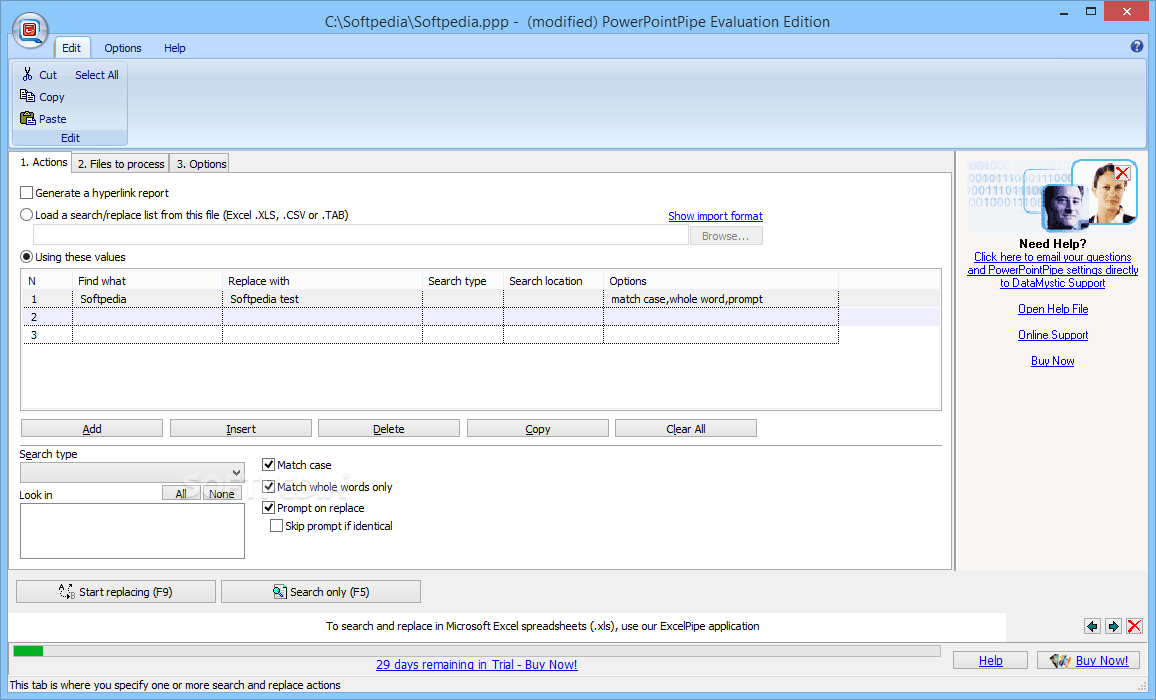Click the Search only (F5) button
This screenshot has width=1156, height=700.
(x=321, y=592)
